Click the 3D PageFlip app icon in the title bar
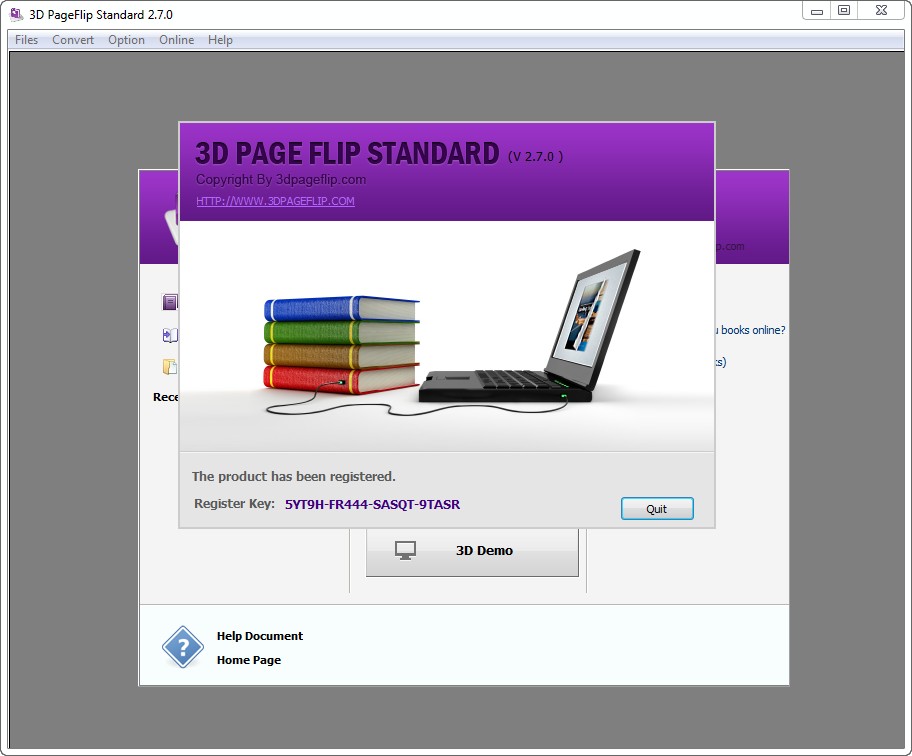The height and width of the screenshot is (756, 912). point(17,14)
